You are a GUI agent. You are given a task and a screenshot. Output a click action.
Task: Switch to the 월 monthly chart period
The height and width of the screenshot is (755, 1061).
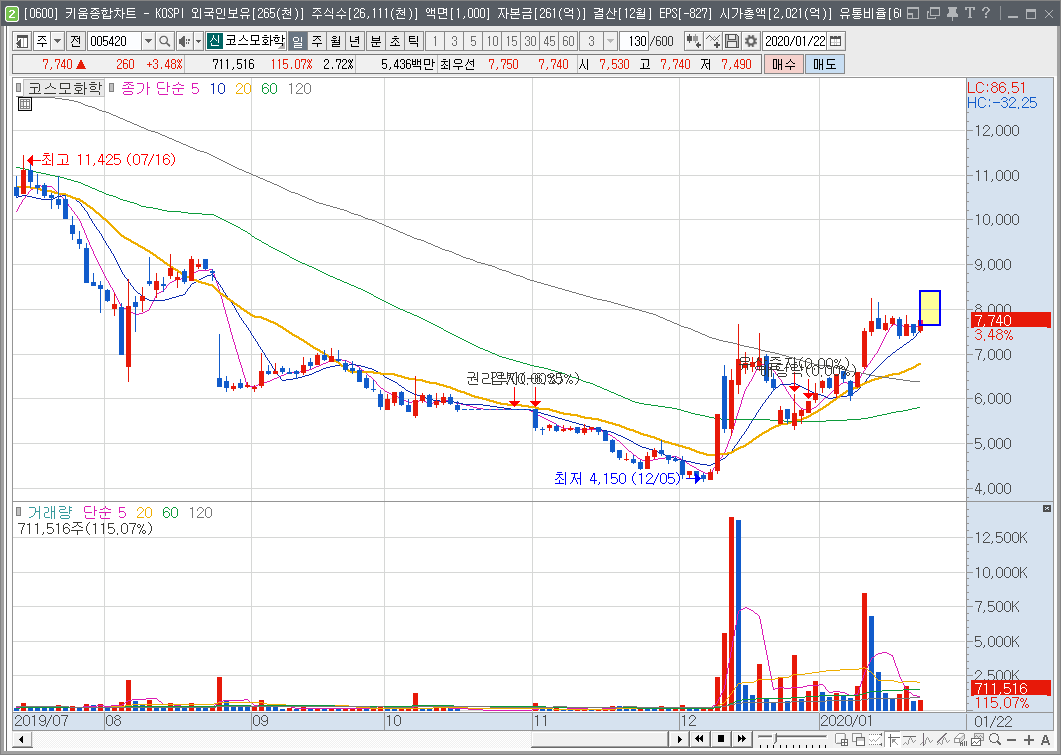336,41
